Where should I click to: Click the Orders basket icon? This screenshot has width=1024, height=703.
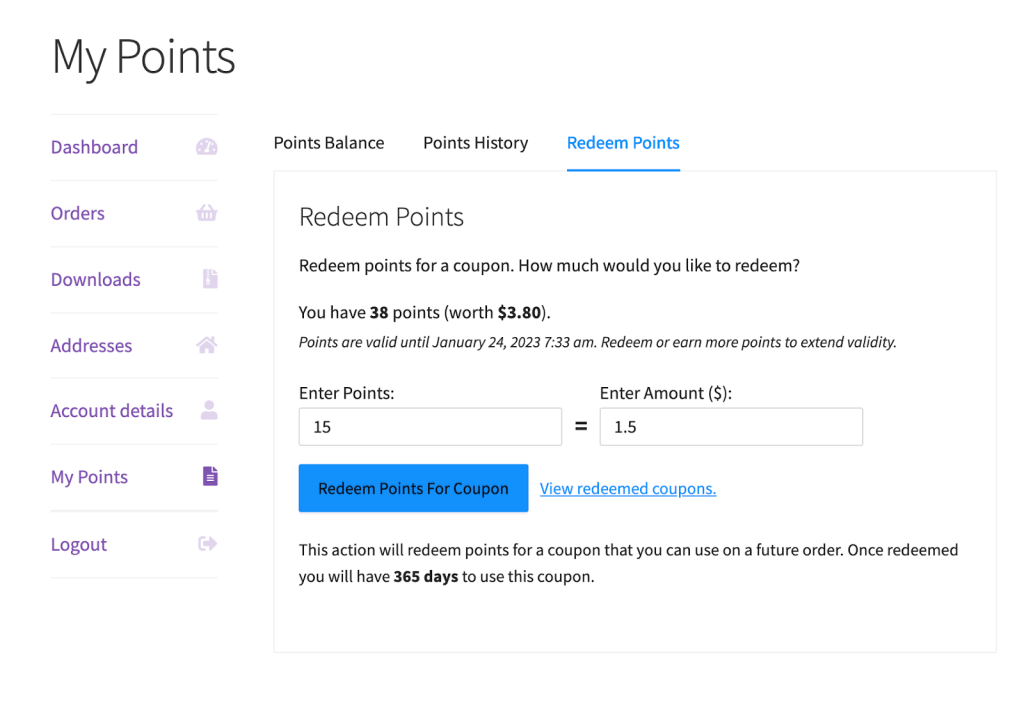[x=207, y=213]
